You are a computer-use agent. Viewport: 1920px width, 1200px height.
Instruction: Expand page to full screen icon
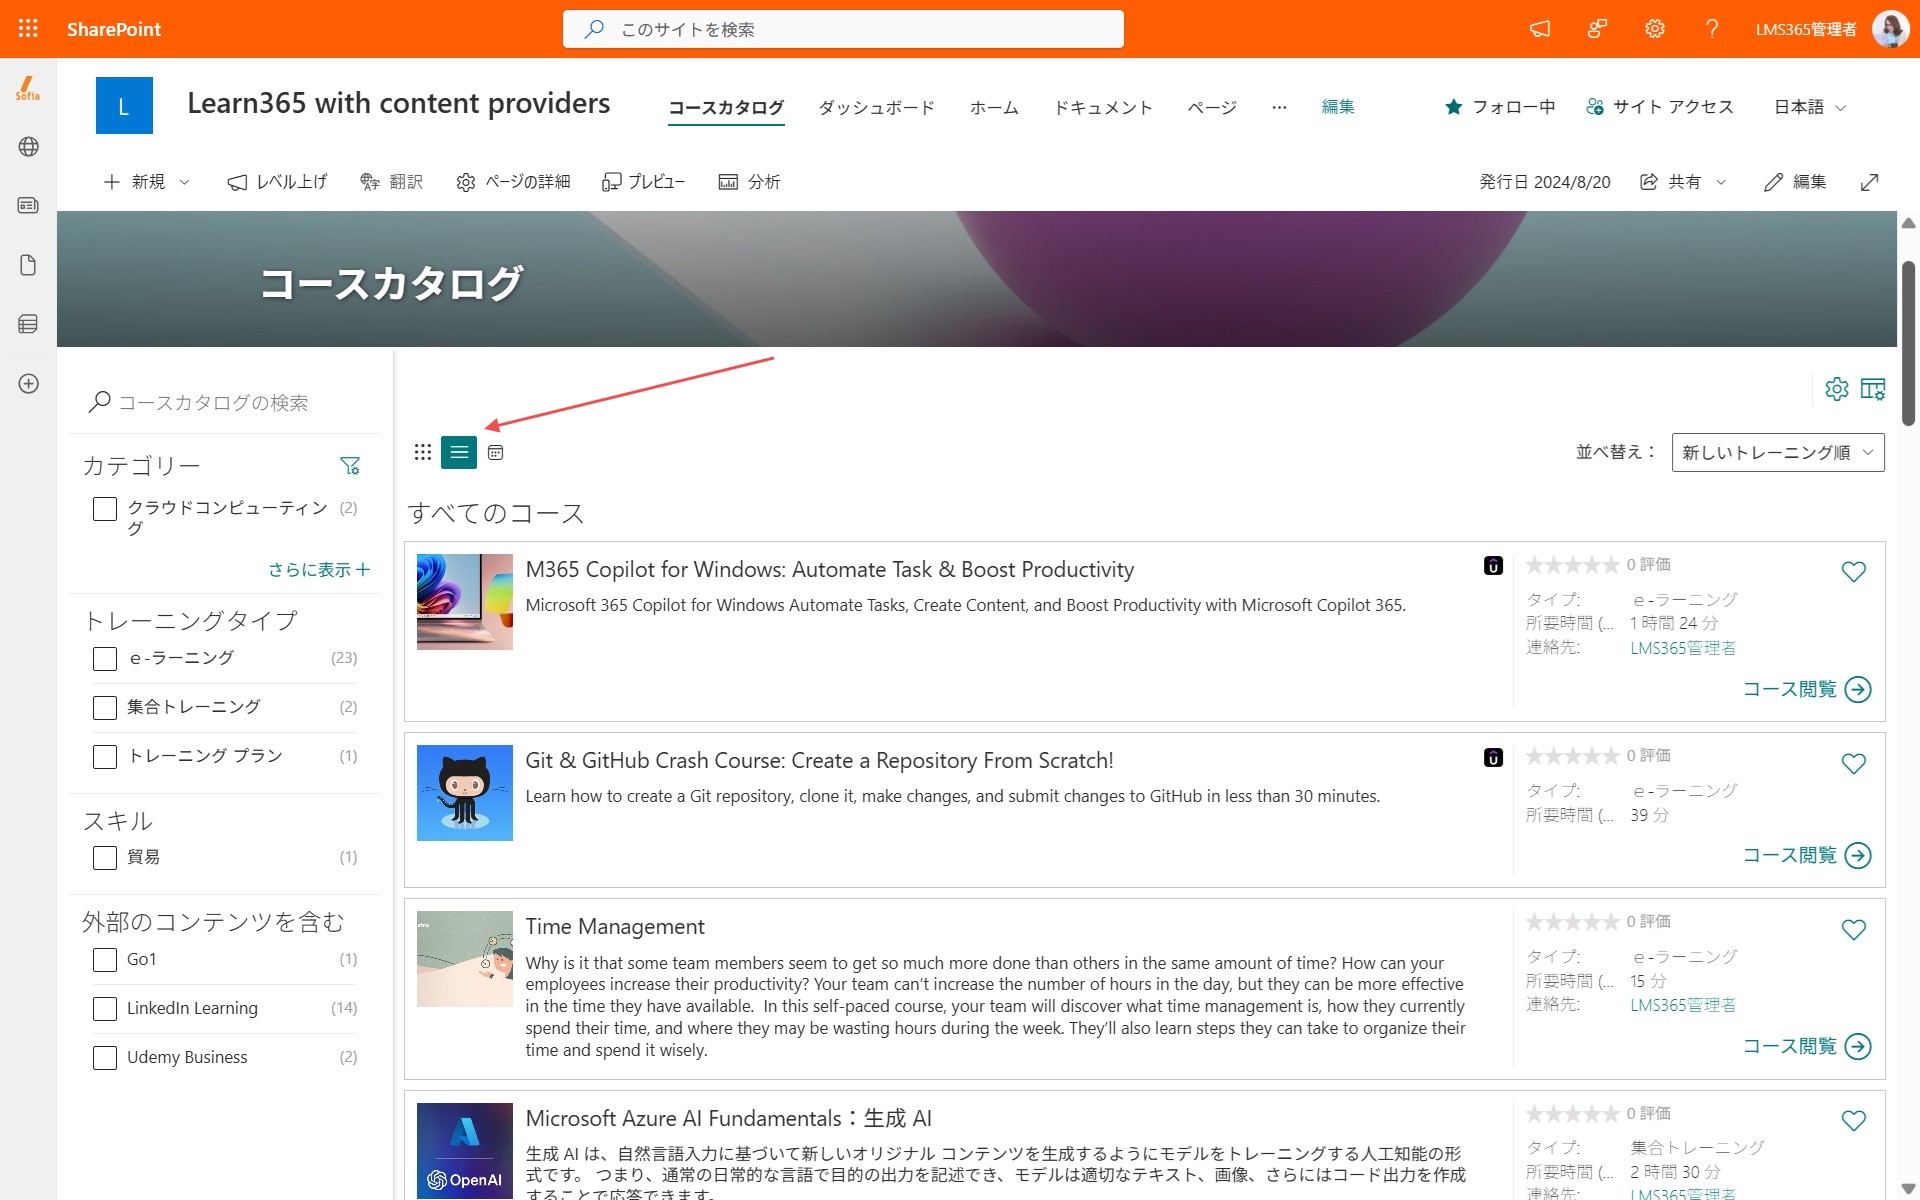[x=1869, y=182]
